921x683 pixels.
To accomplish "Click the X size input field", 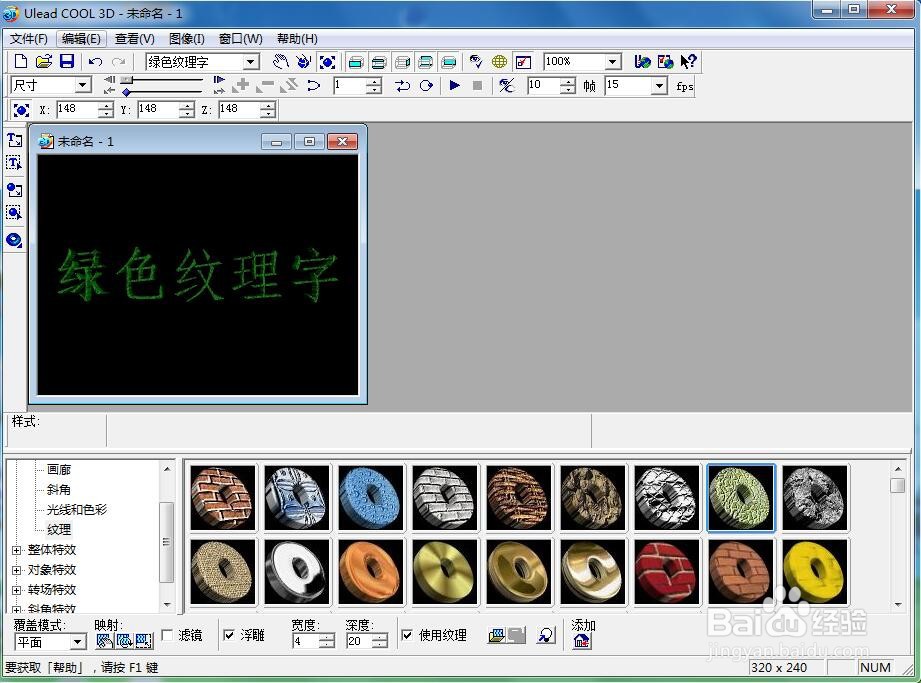I will (x=78, y=109).
